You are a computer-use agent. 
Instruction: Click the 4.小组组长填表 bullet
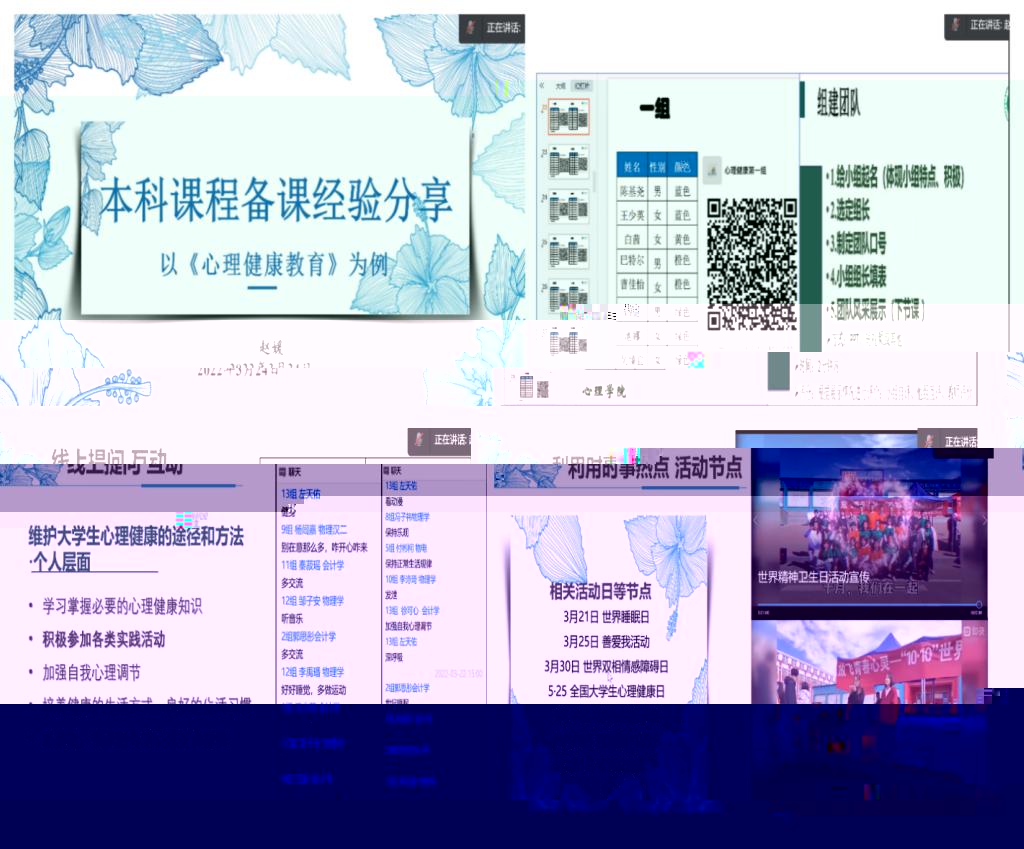click(857, 277)
